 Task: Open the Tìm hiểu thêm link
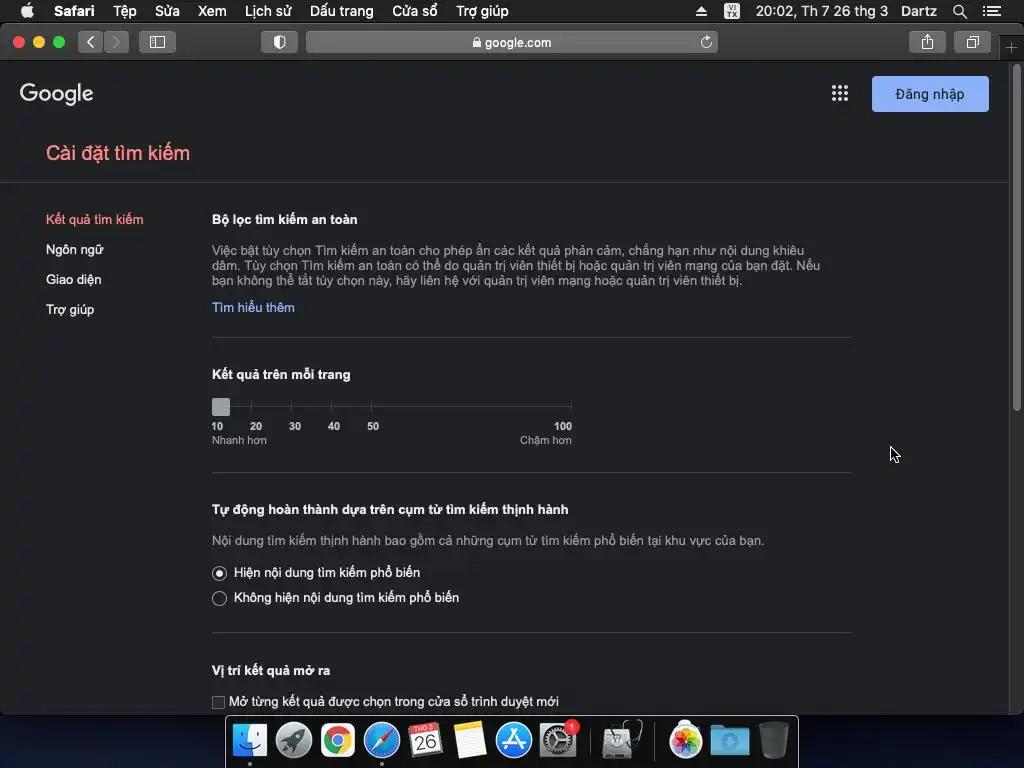point(253,308)
